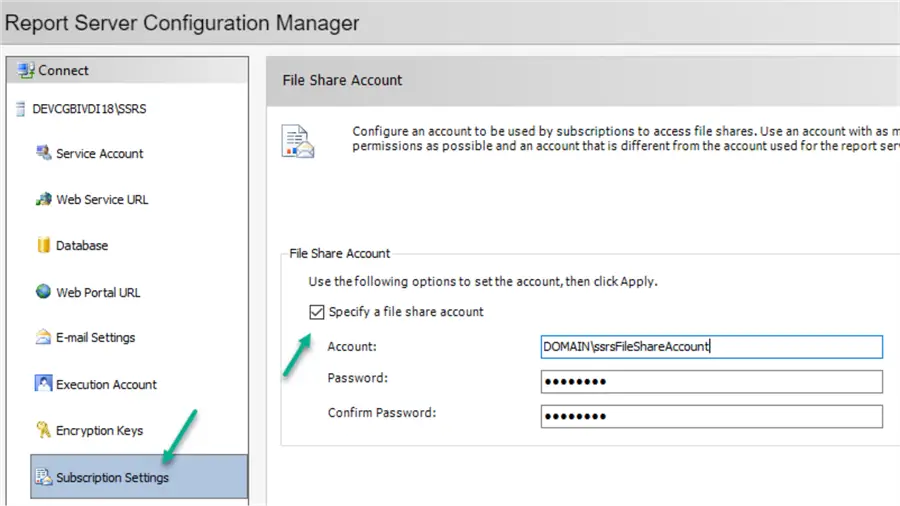Click the Connect plug icon

(x=26, y=71)
